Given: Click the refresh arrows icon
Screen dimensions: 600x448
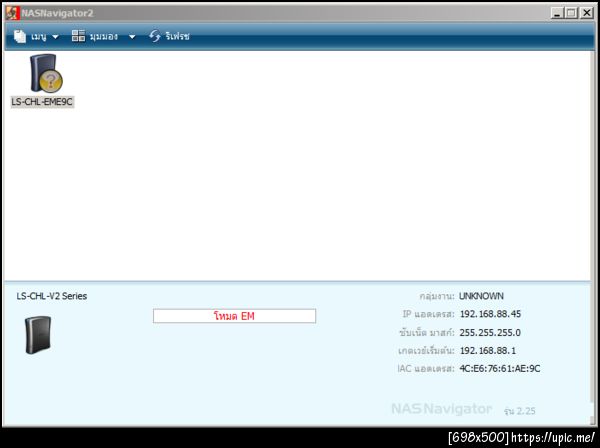Looking at the screenshot, I should tap(155, 36).
